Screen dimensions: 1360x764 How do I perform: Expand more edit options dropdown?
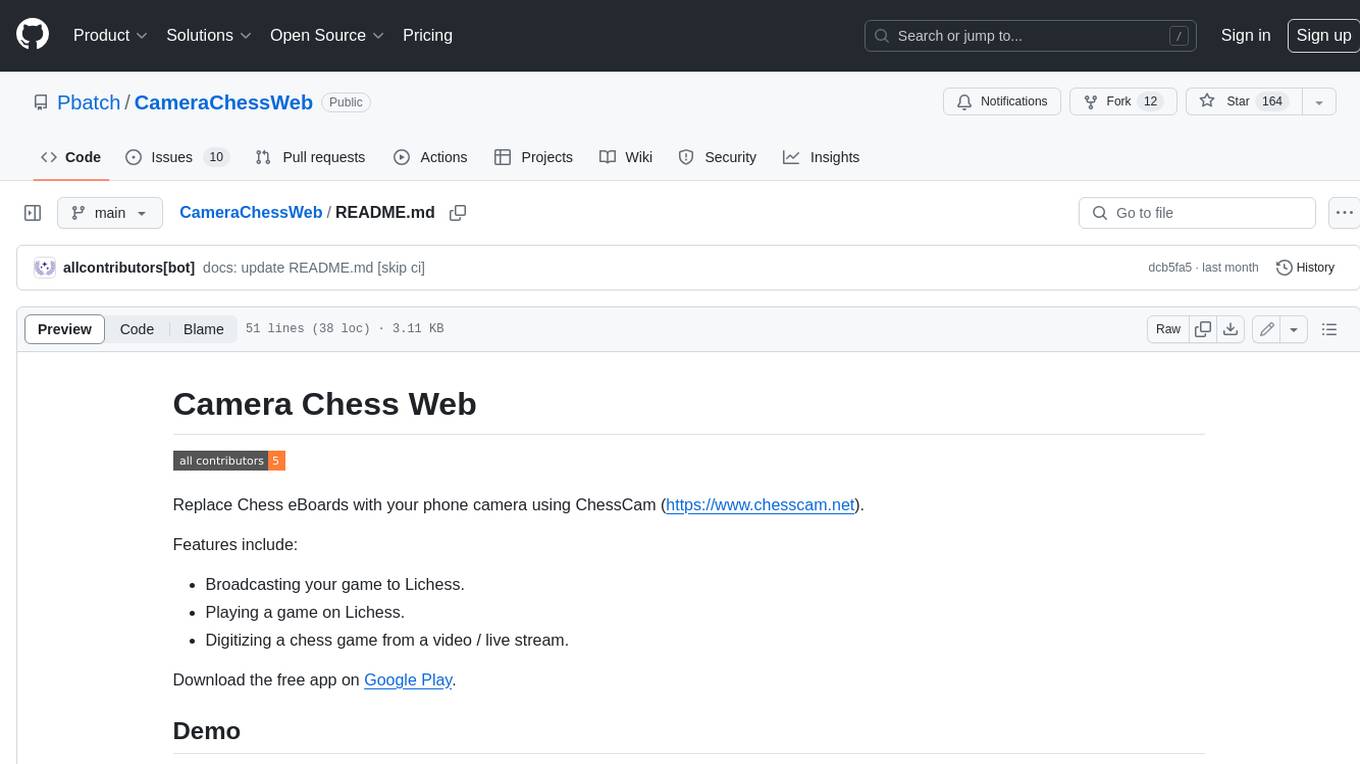pyautogui.click(x=1294, y=329)
